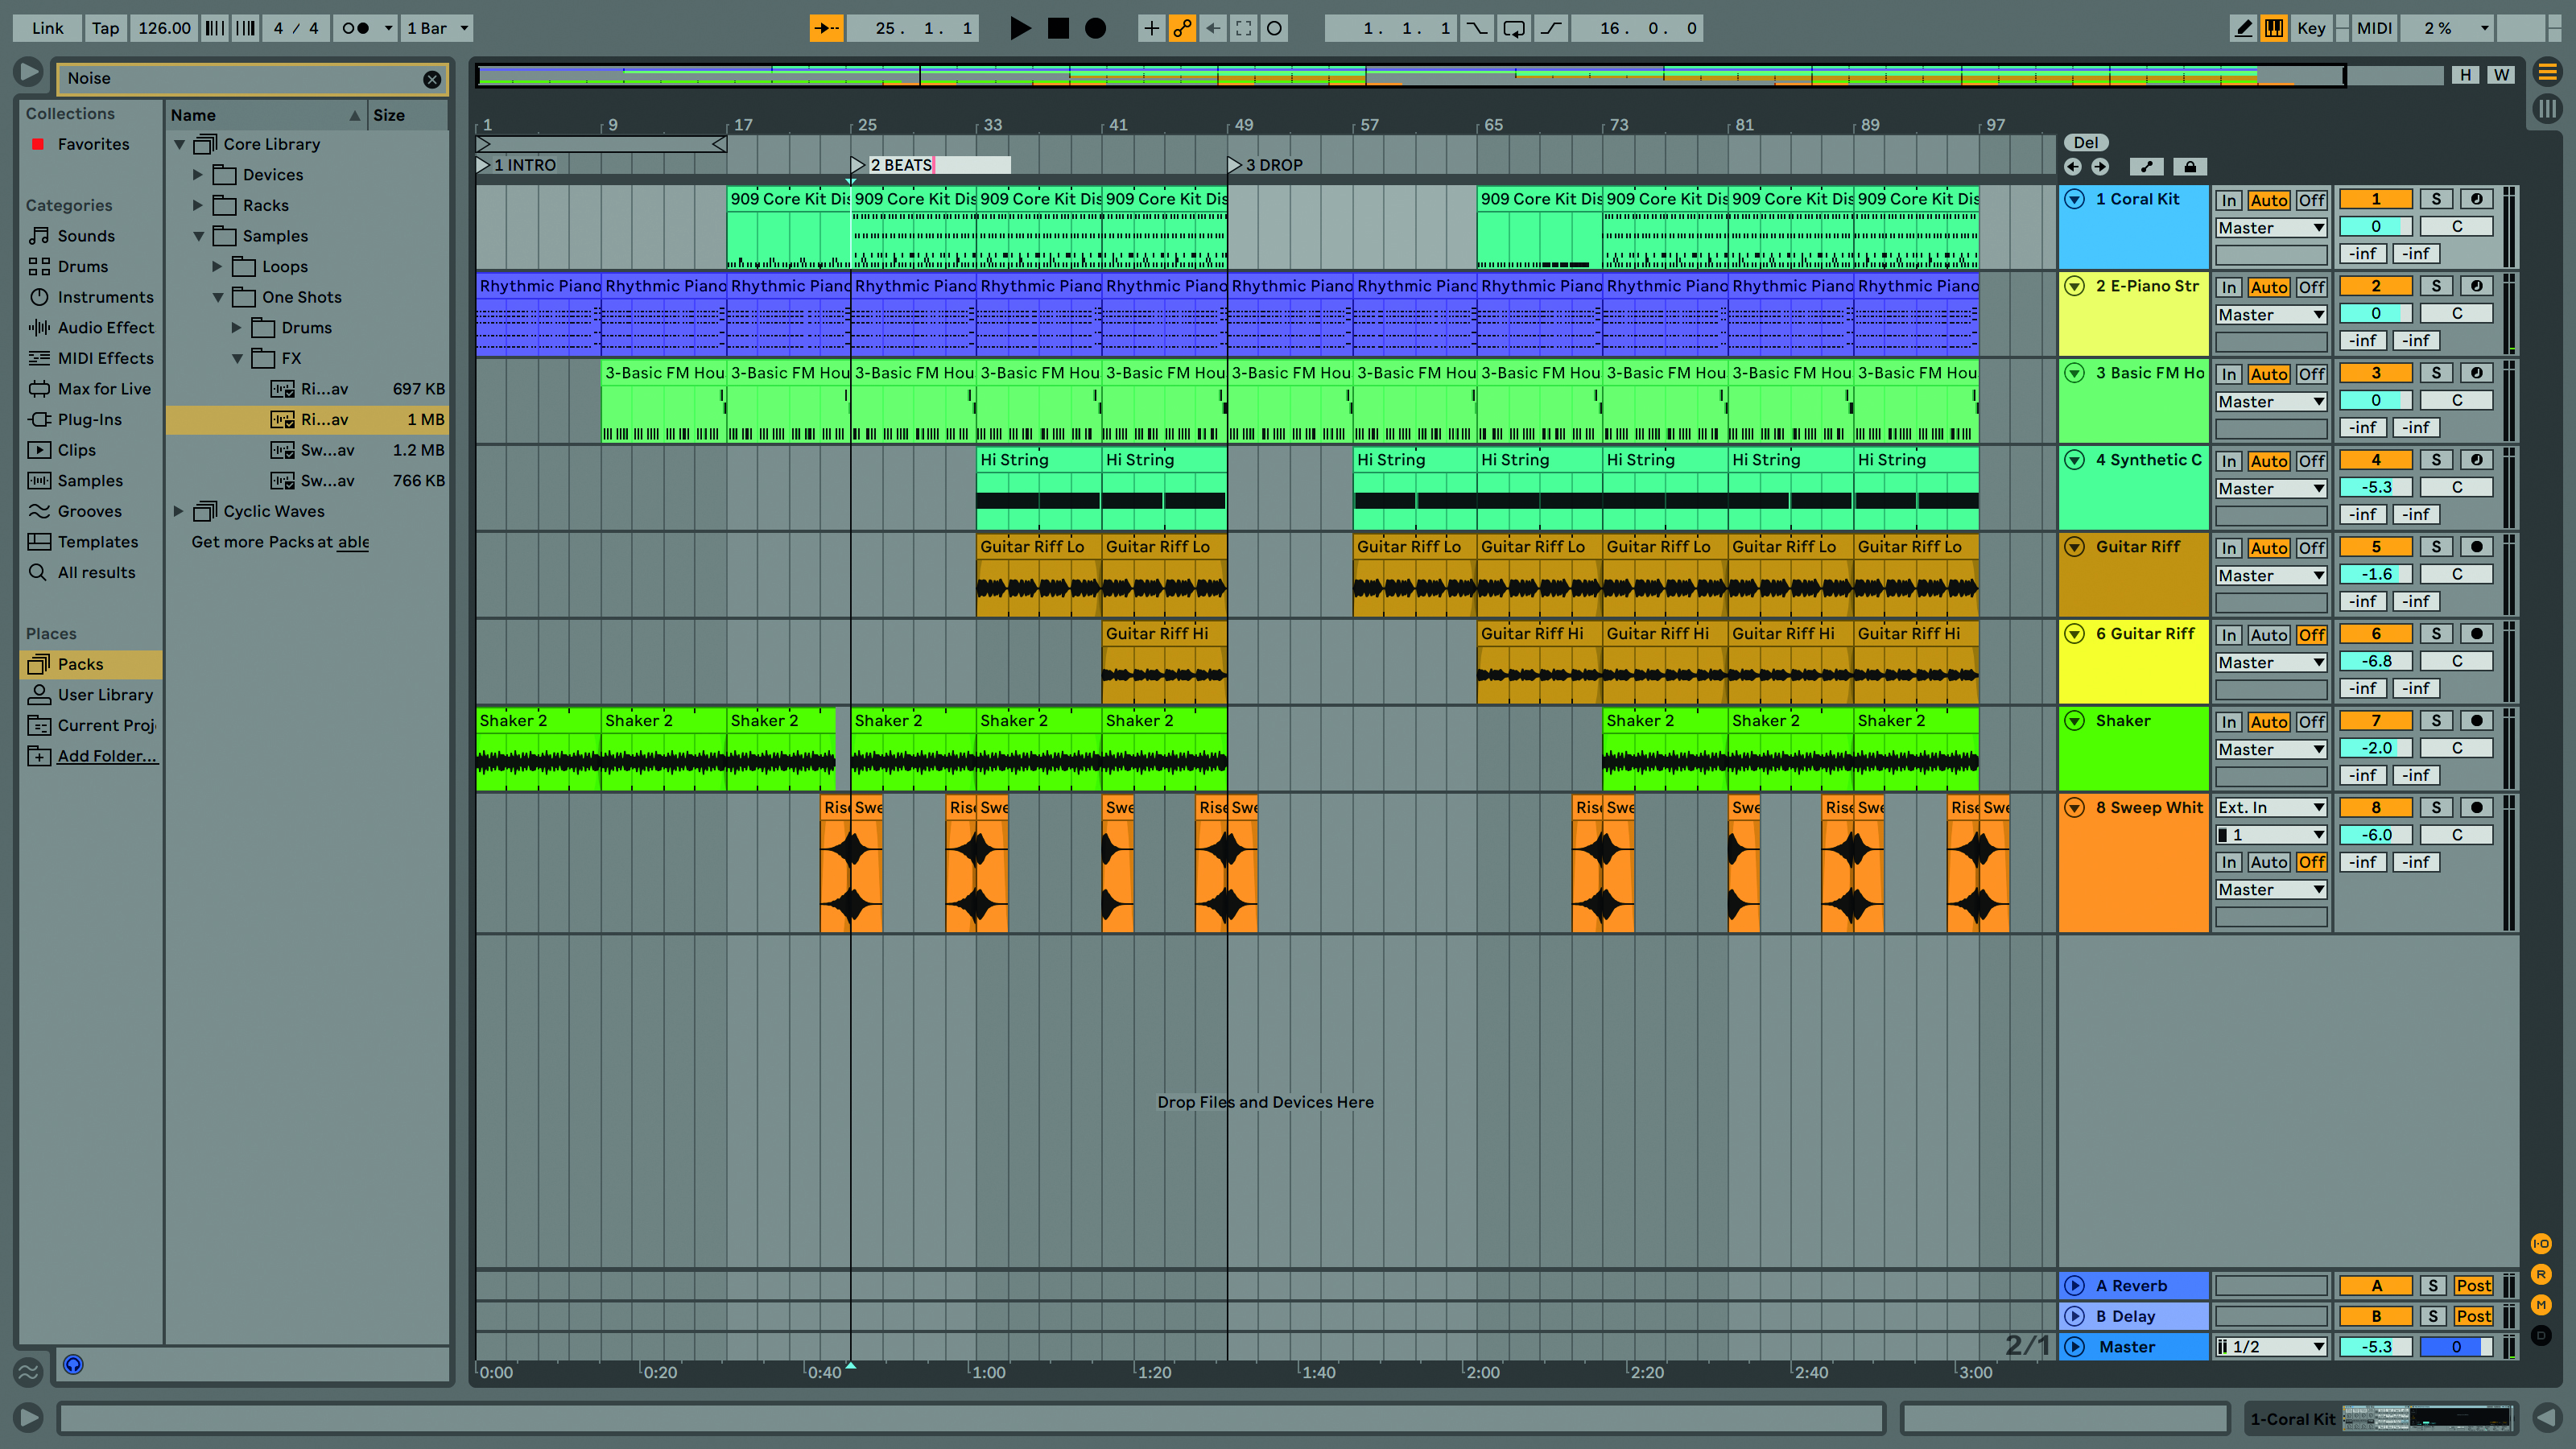Click the Re-enable Automation arrow
2576x1449 pixels.
pyautogui.click(x=1212, y=28)
